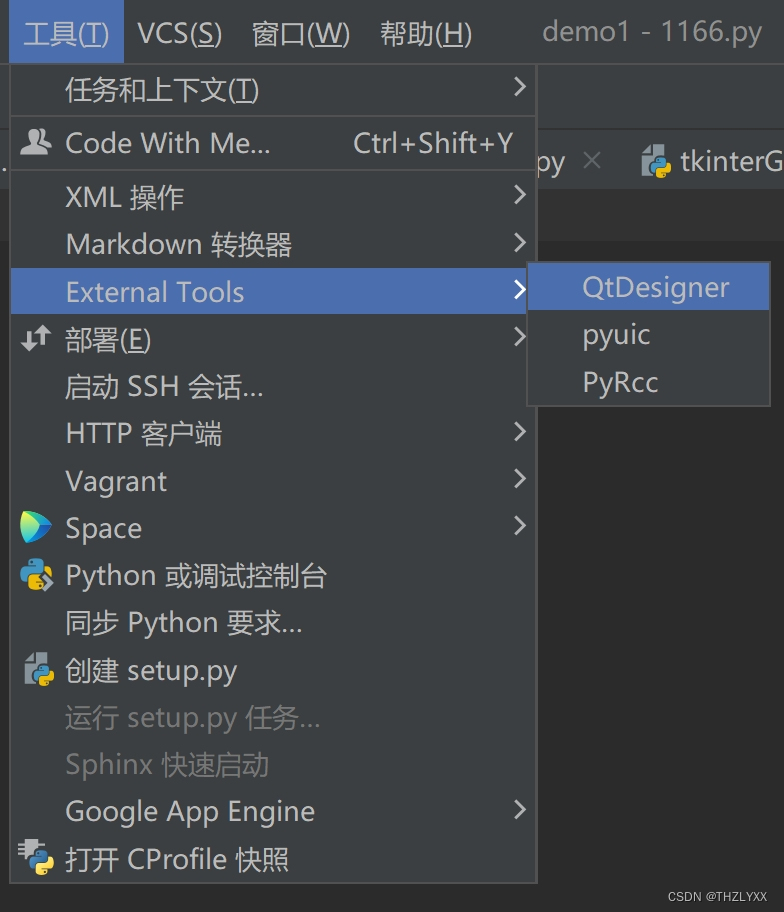Click the colorful Space logo icon
Screen dimensions: 784x912
[x=36, y=527]
